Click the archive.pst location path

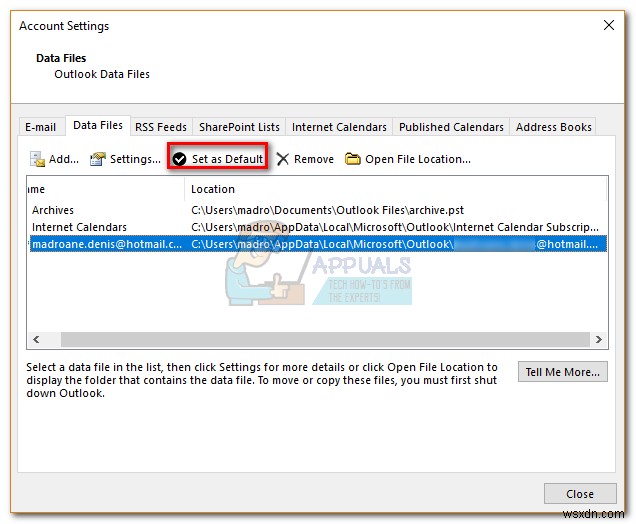pos(327,210)
